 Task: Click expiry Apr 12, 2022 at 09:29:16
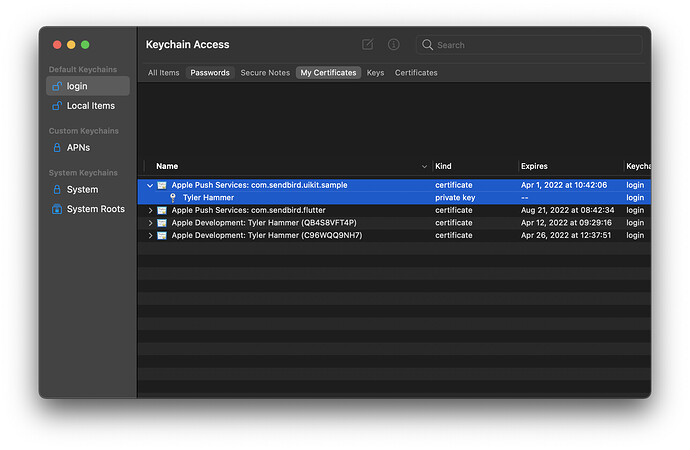coord(566,223)
